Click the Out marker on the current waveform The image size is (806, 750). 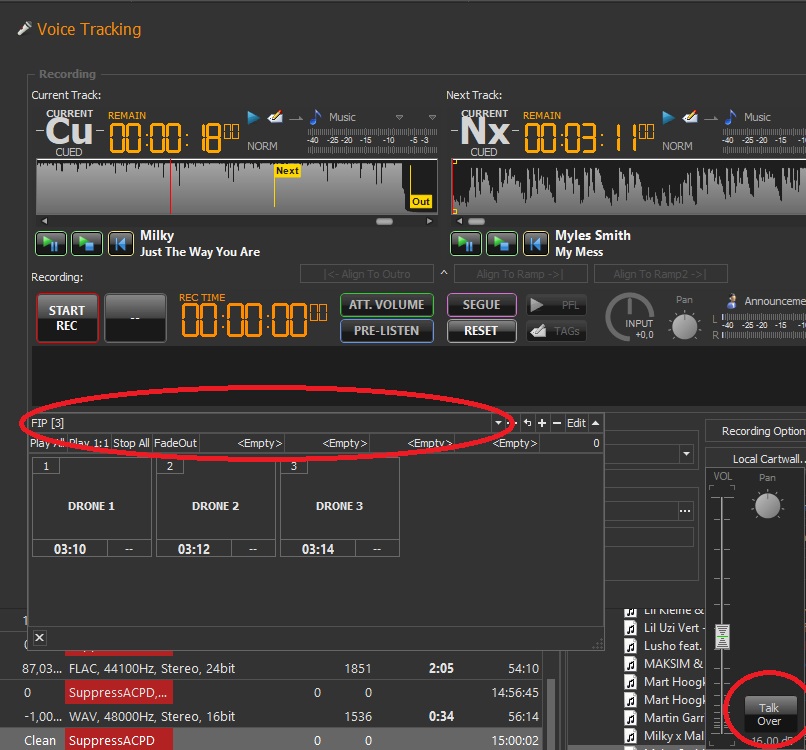pos(420,202)
